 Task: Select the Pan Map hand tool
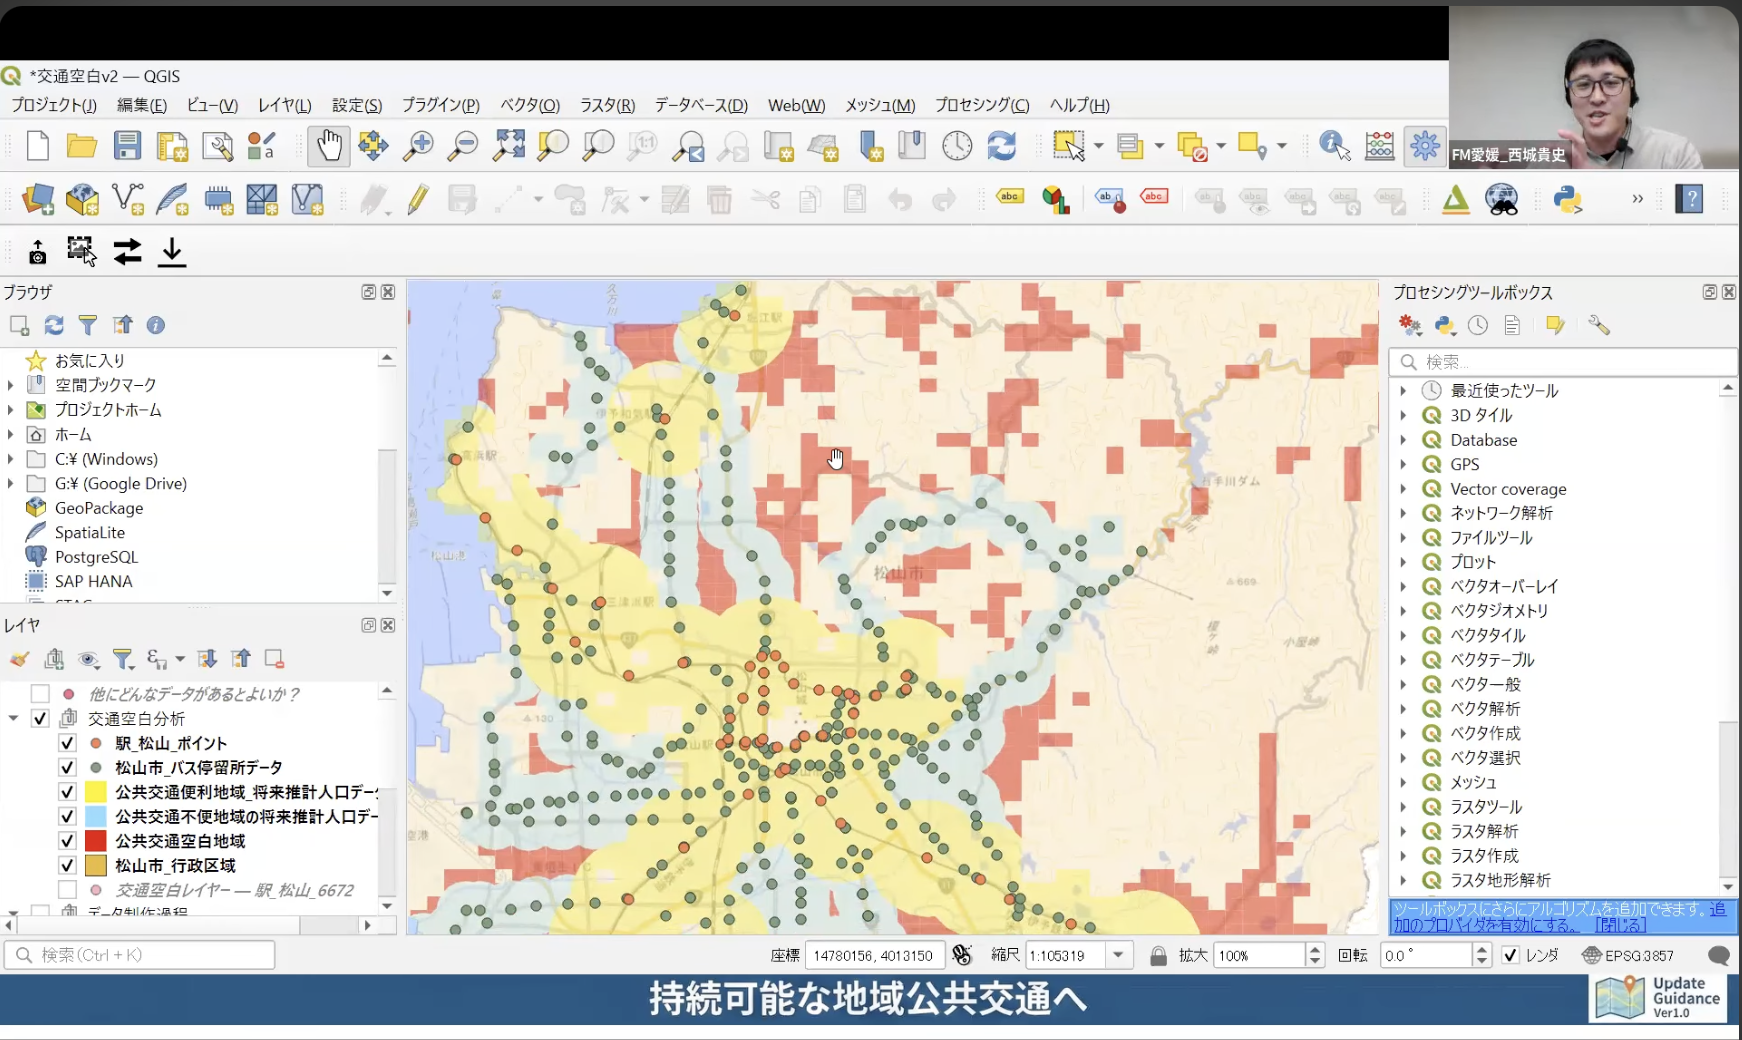pyautogui.click(x=329, y=146)
